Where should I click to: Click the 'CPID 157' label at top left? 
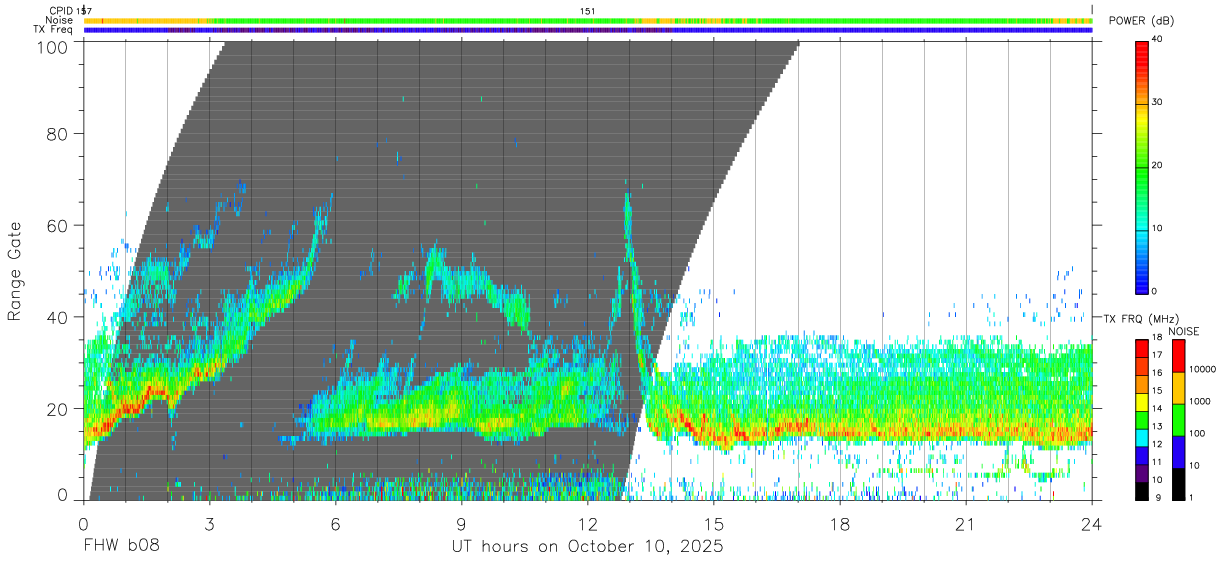point(70,11)
